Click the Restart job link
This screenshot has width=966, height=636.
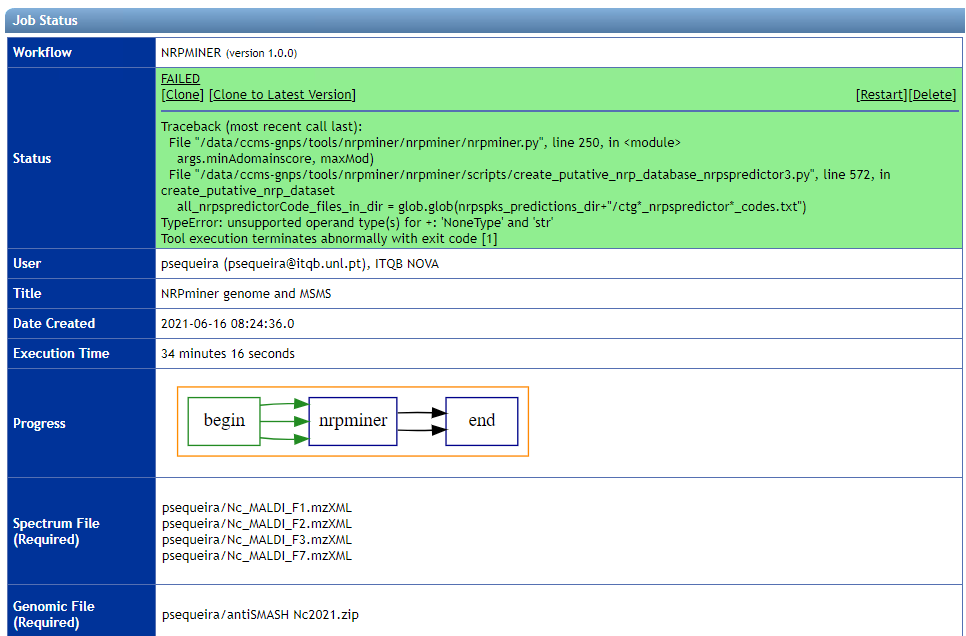pyautogui.click(x=882, y=95)
